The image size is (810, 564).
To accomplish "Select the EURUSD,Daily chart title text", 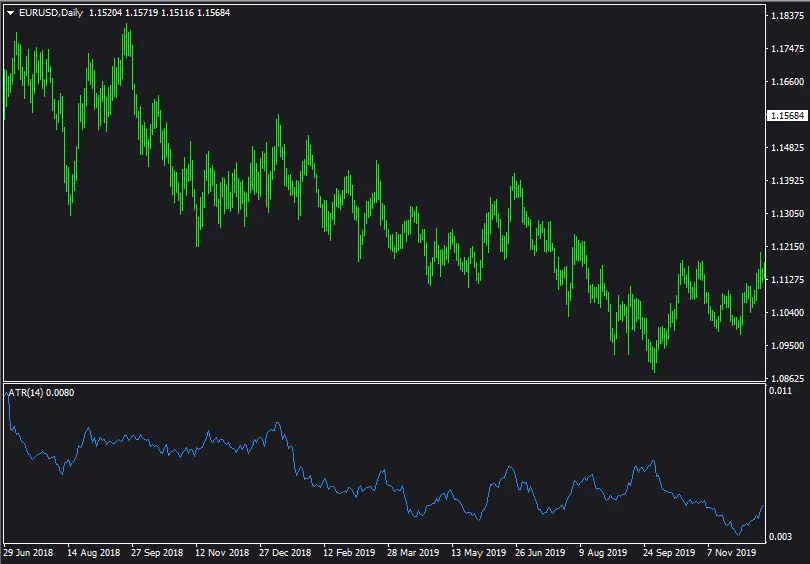I will 51,13.
